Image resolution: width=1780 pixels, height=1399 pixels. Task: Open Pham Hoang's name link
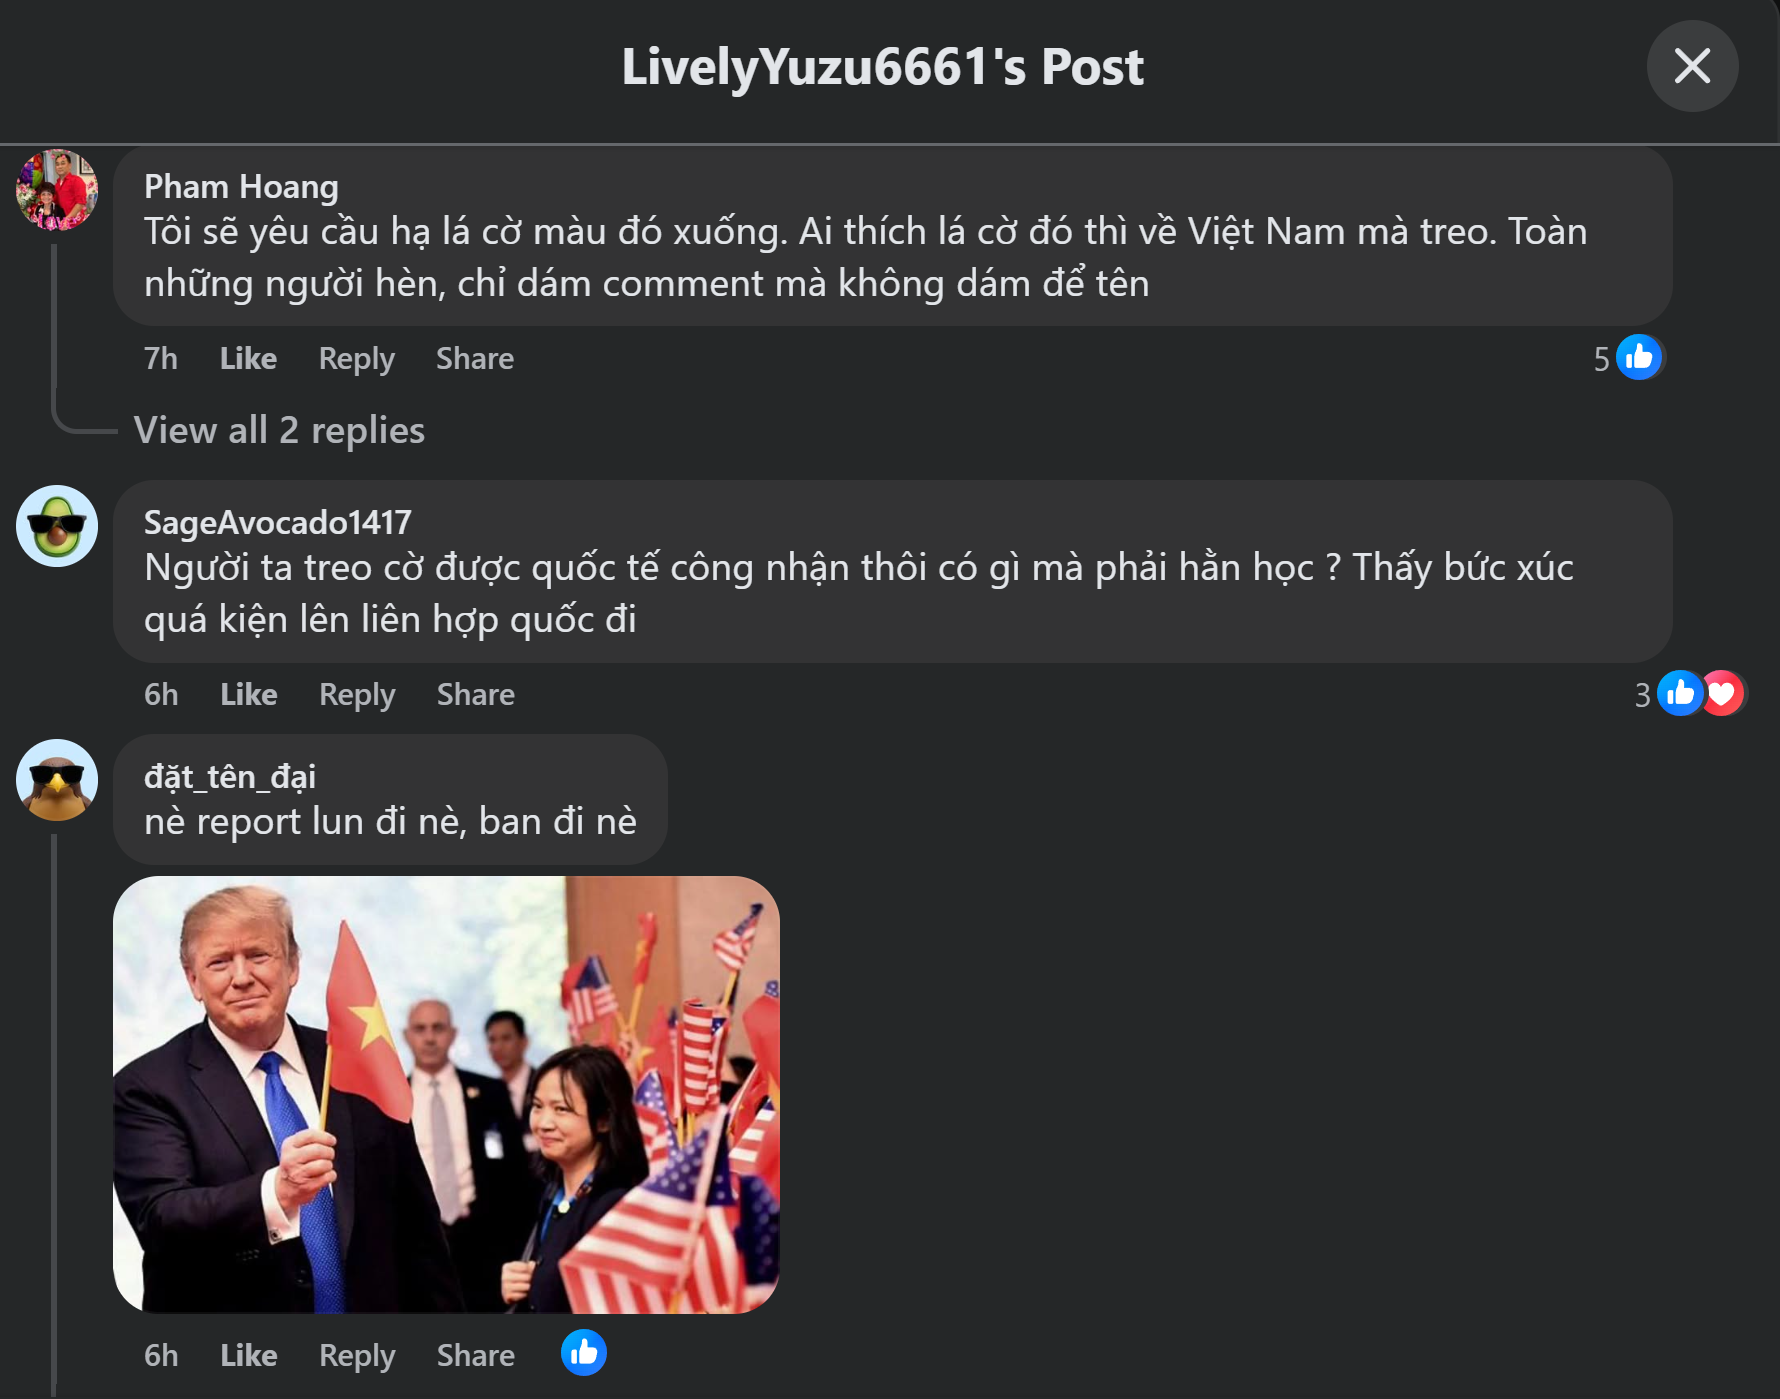point(241,187)
